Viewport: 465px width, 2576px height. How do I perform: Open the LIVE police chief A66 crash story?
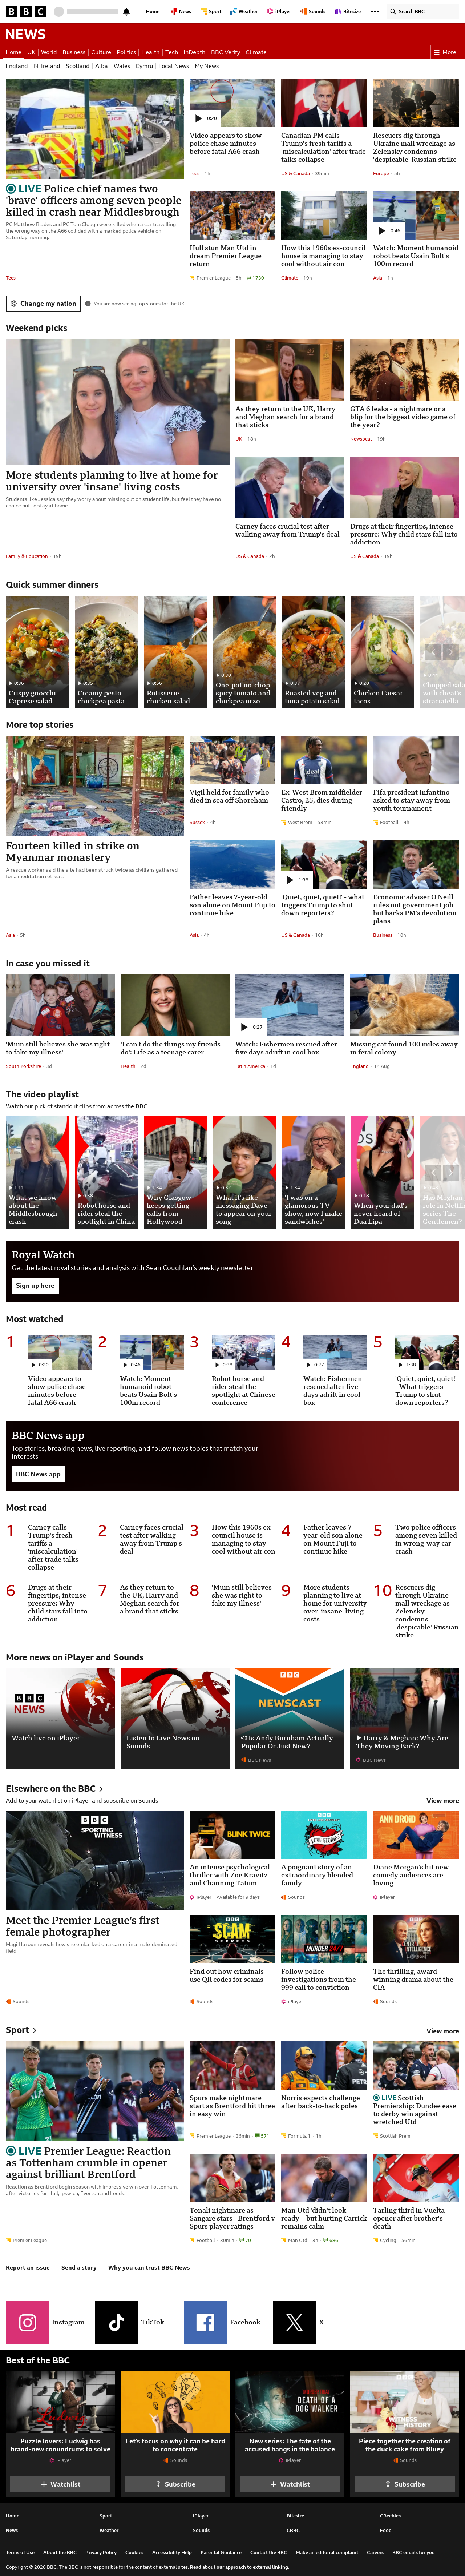tap(94, 200)
